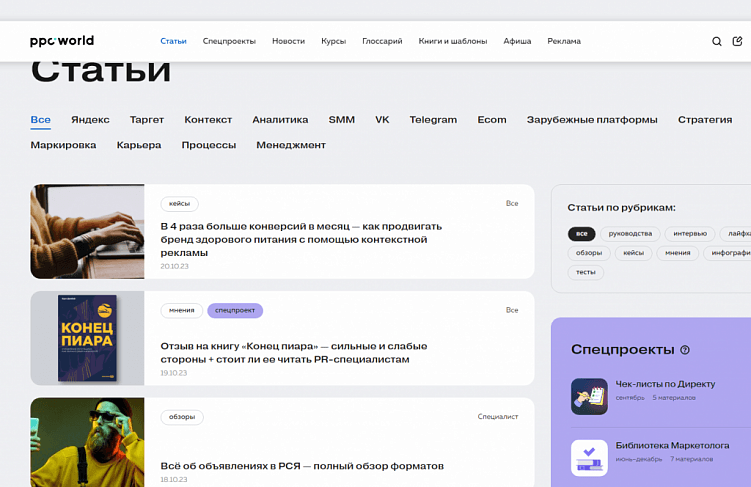
Task: Select the Ecom category tab
Action: tap(492, 120)
